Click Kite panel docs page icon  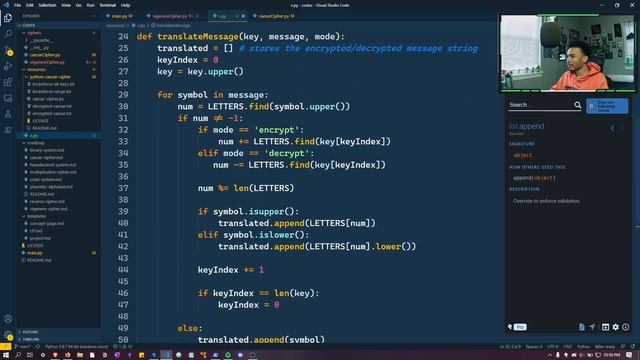pos(582,327)
